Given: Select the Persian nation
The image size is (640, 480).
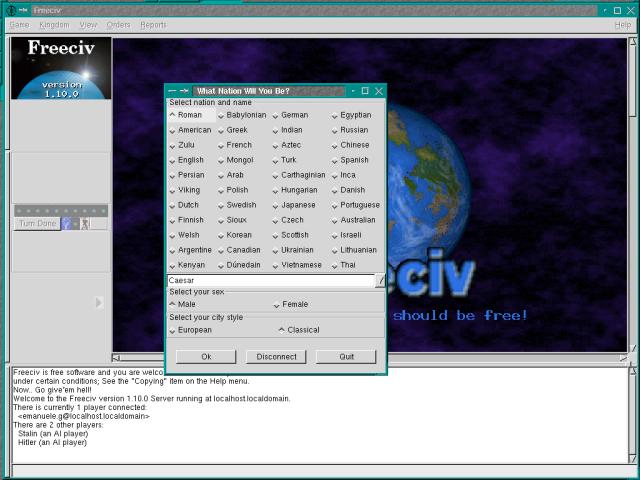Looking at the screenshot, I should point(187,175).
